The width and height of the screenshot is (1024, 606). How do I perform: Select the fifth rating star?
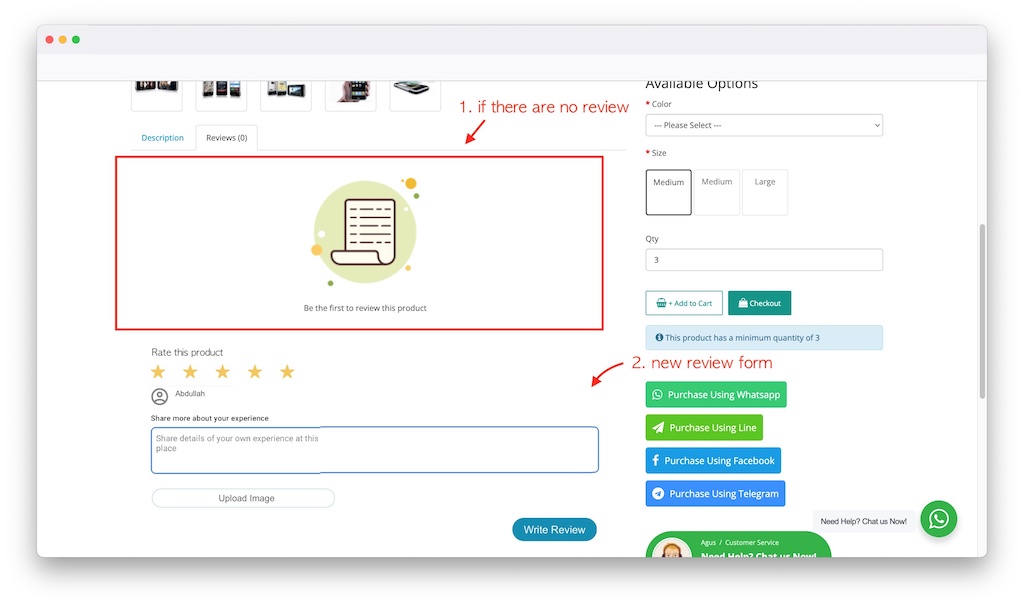(x=287, y=370)
